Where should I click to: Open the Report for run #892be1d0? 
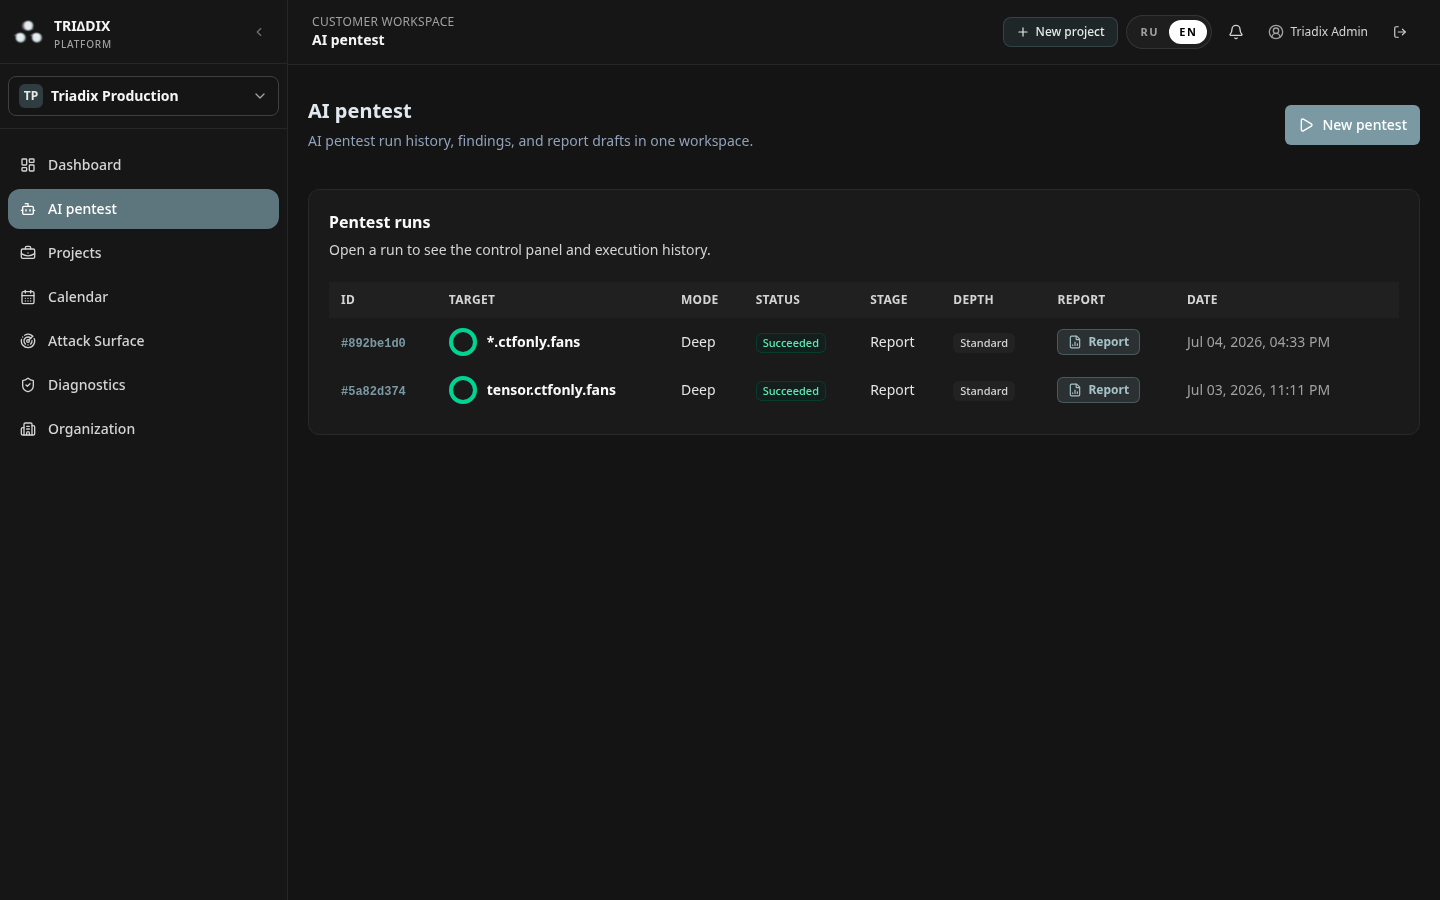pyautogui.click(x=1098, y=342)
